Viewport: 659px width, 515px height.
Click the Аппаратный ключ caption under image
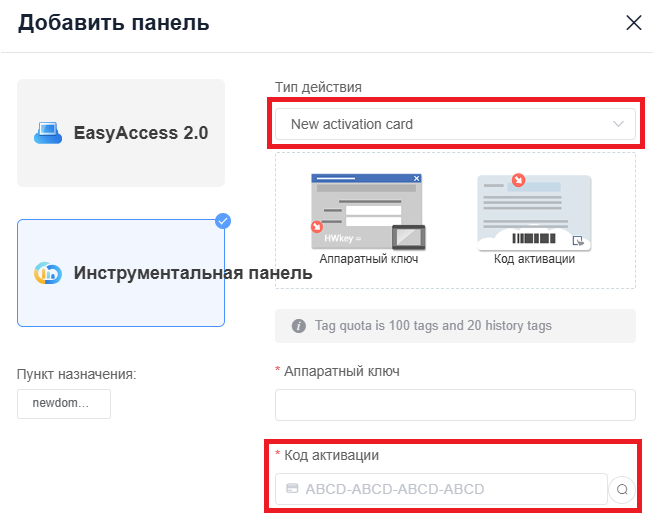(x=367, y=259)
